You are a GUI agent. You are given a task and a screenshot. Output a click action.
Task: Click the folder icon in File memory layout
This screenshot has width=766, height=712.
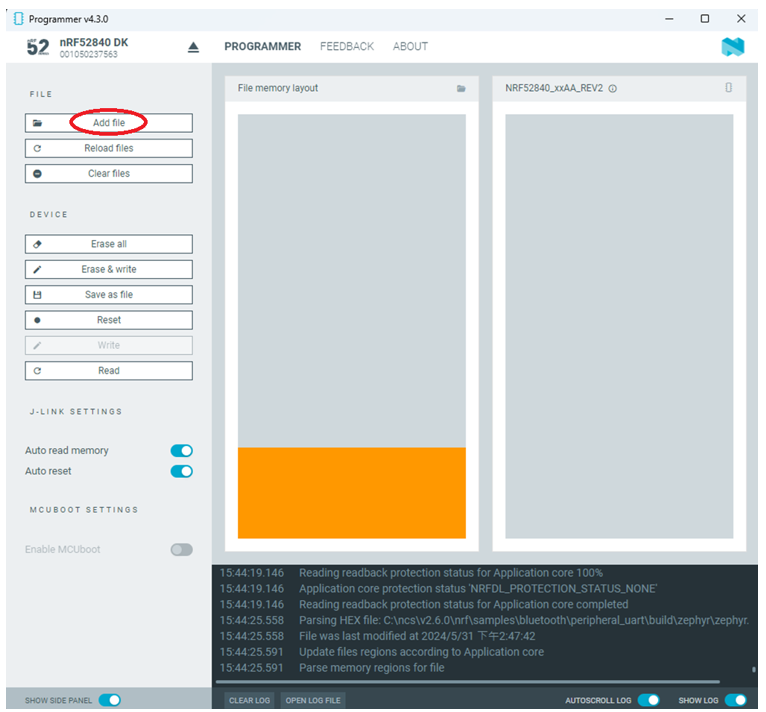click(461, 89)
